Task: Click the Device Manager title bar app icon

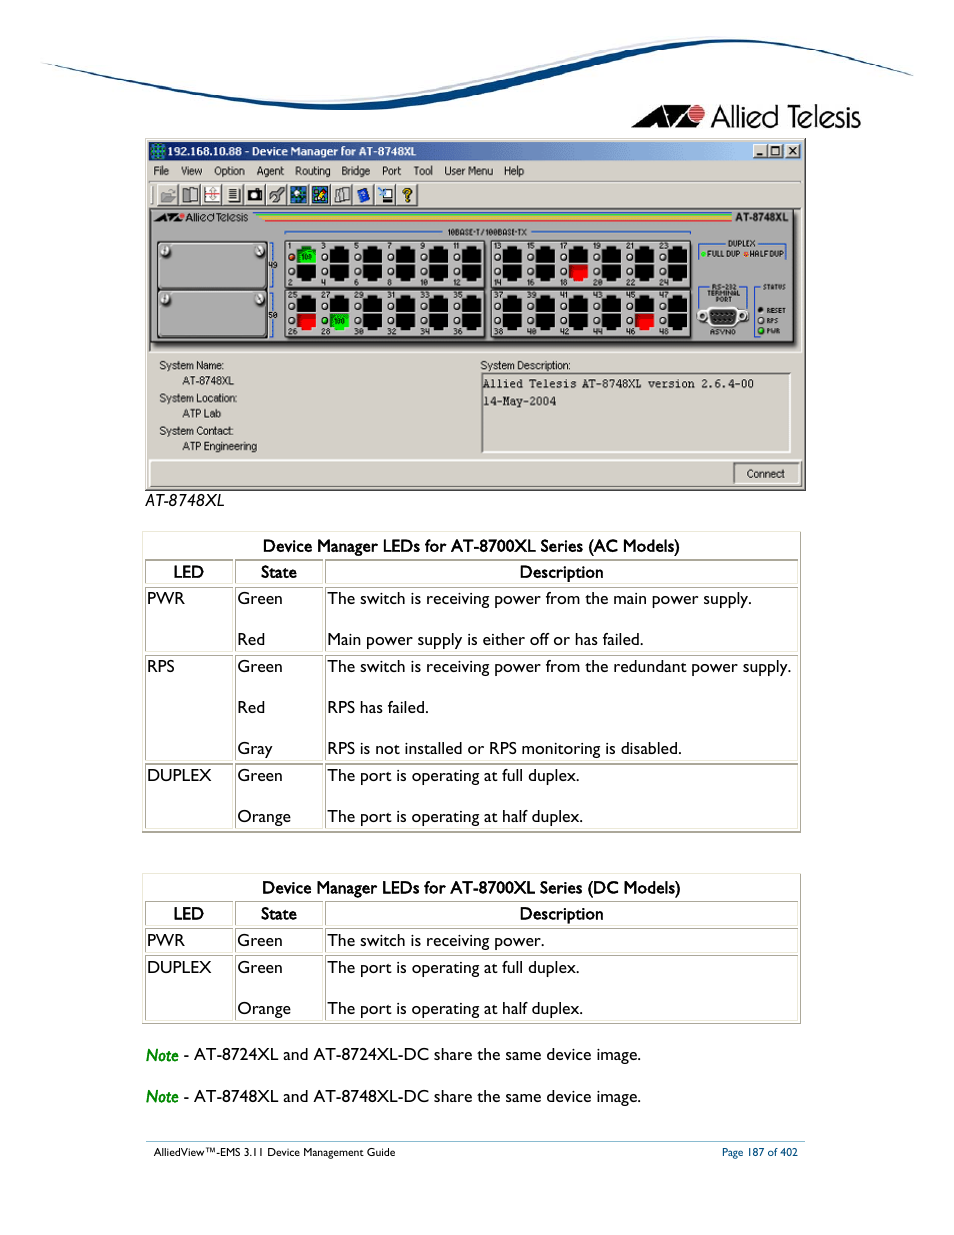Action: coord(157,151)
